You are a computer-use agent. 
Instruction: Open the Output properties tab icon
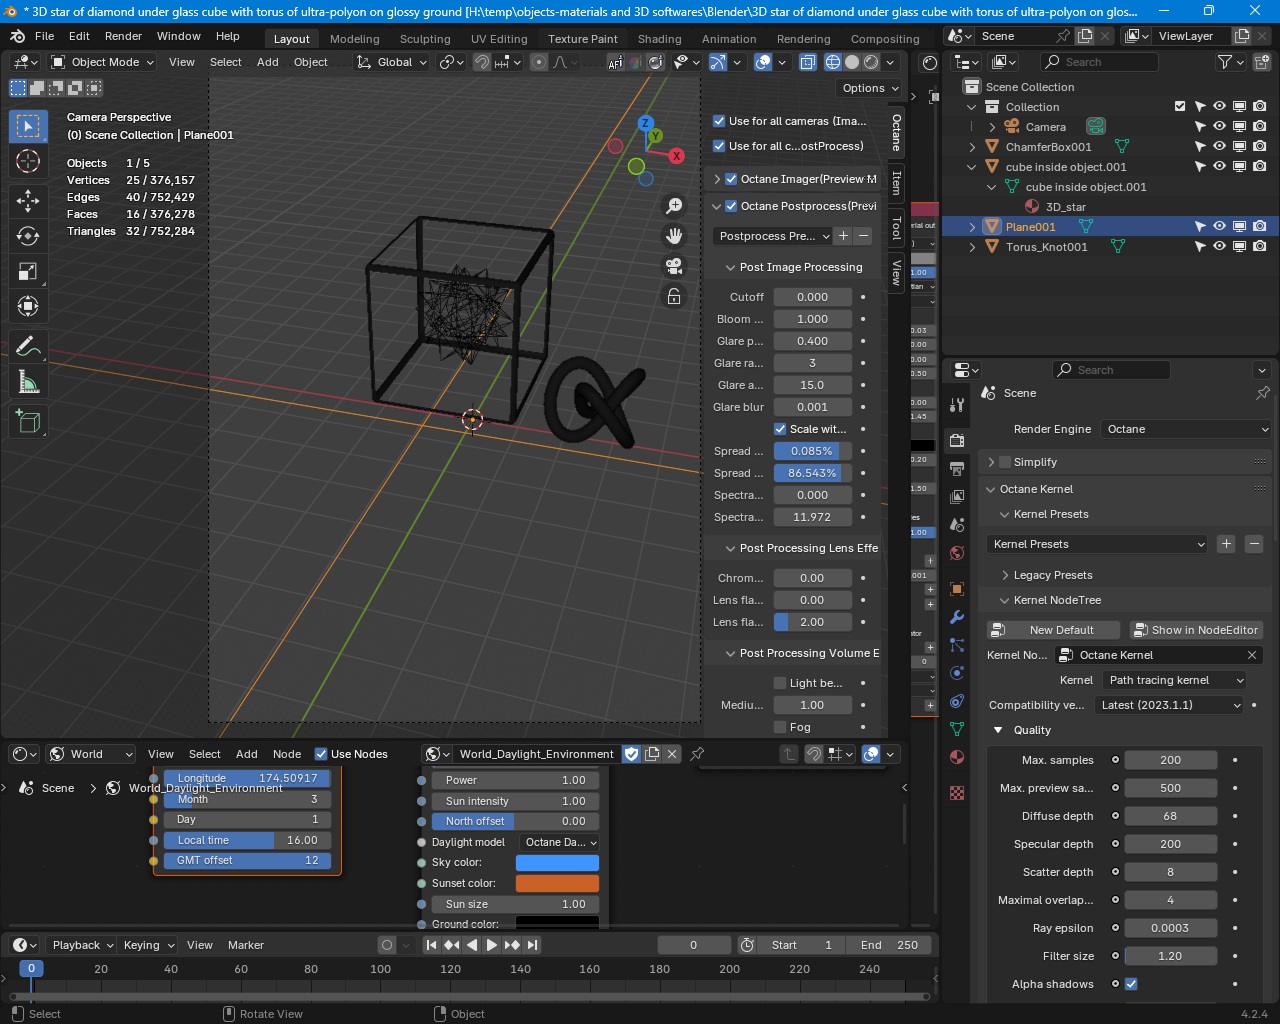click(x=957, y=469)
